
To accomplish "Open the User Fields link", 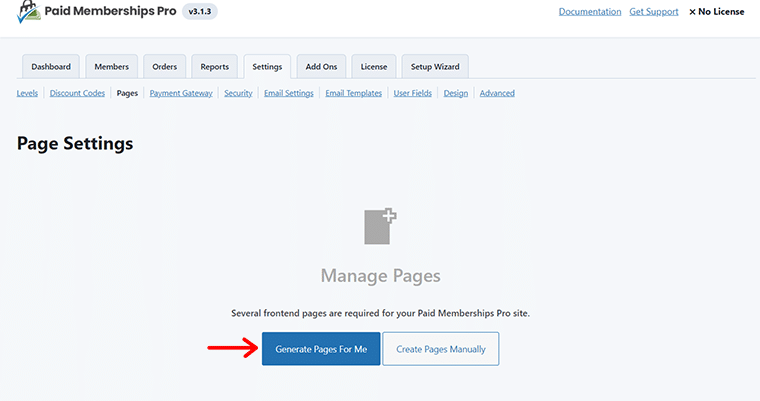I will pos(412,93).
